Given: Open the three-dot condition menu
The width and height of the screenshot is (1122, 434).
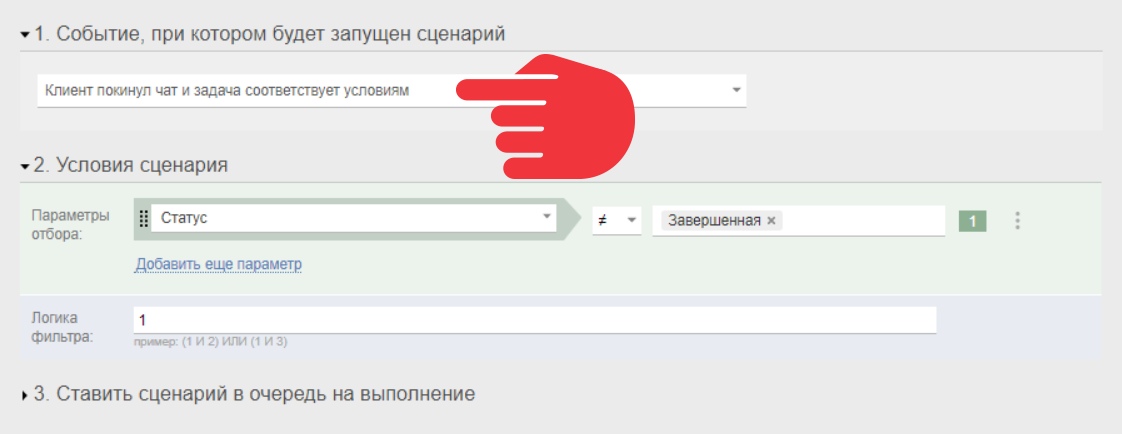Looking at the screenshot, I should point(1018,220).
